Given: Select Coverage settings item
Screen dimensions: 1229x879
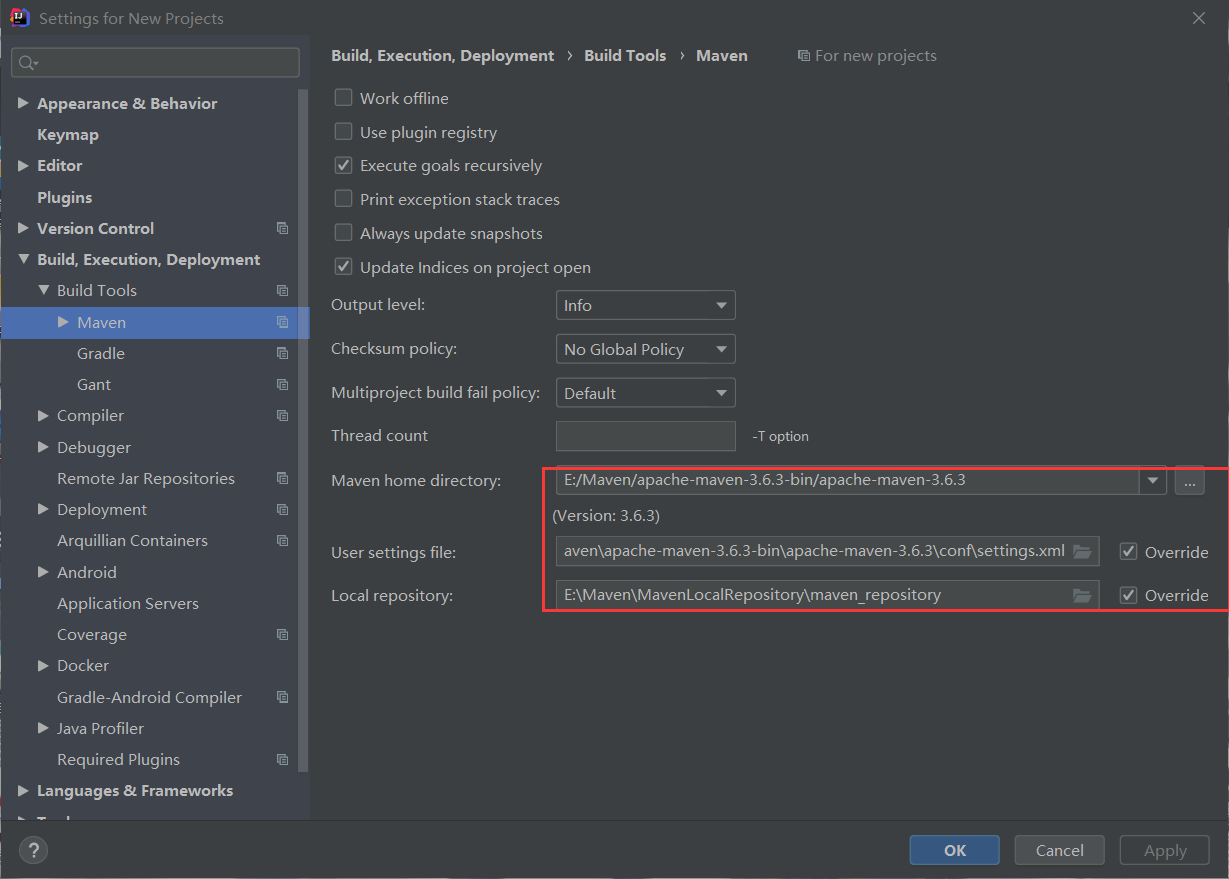Looking at the screenshot, I should [92, 634].
